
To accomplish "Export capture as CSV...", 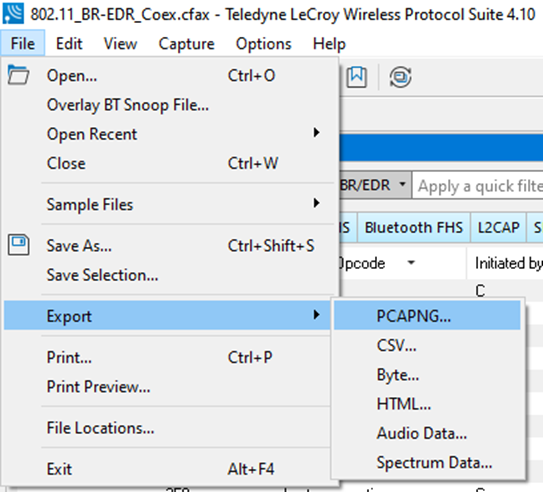I will pos(427,345).
